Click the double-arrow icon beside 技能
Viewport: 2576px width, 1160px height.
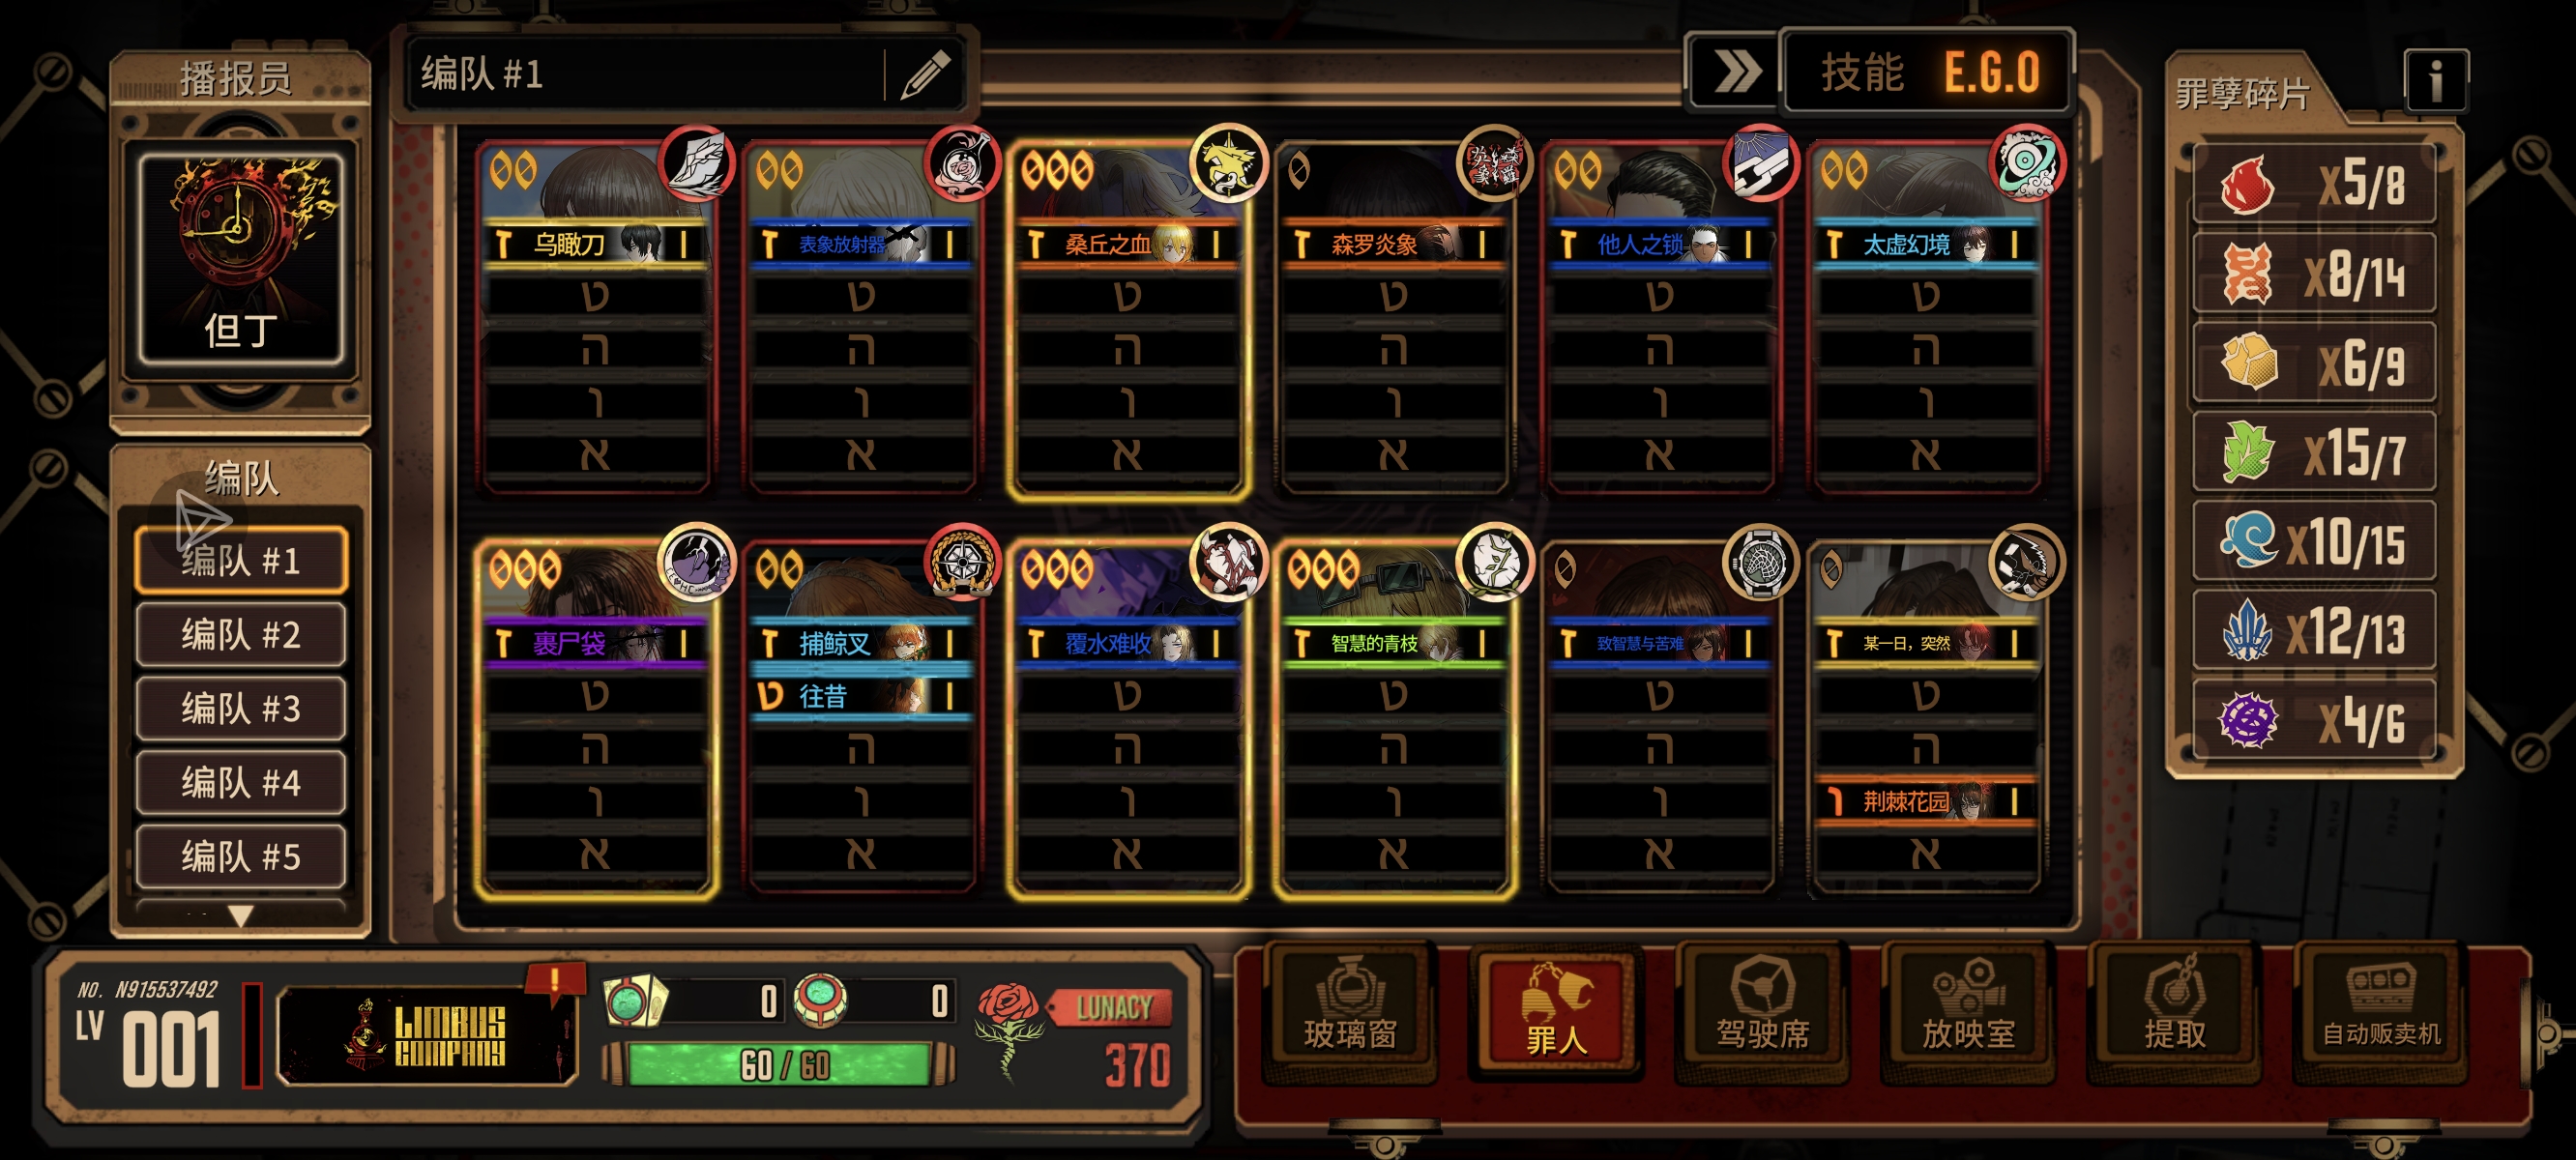tap(1735, 72)
